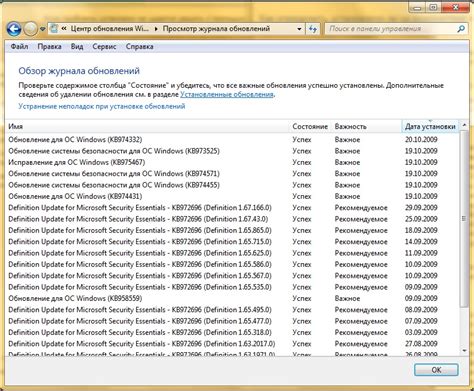Select the Definition 1.65.535.0 row
474x391 pixels.
pos(232,287)
